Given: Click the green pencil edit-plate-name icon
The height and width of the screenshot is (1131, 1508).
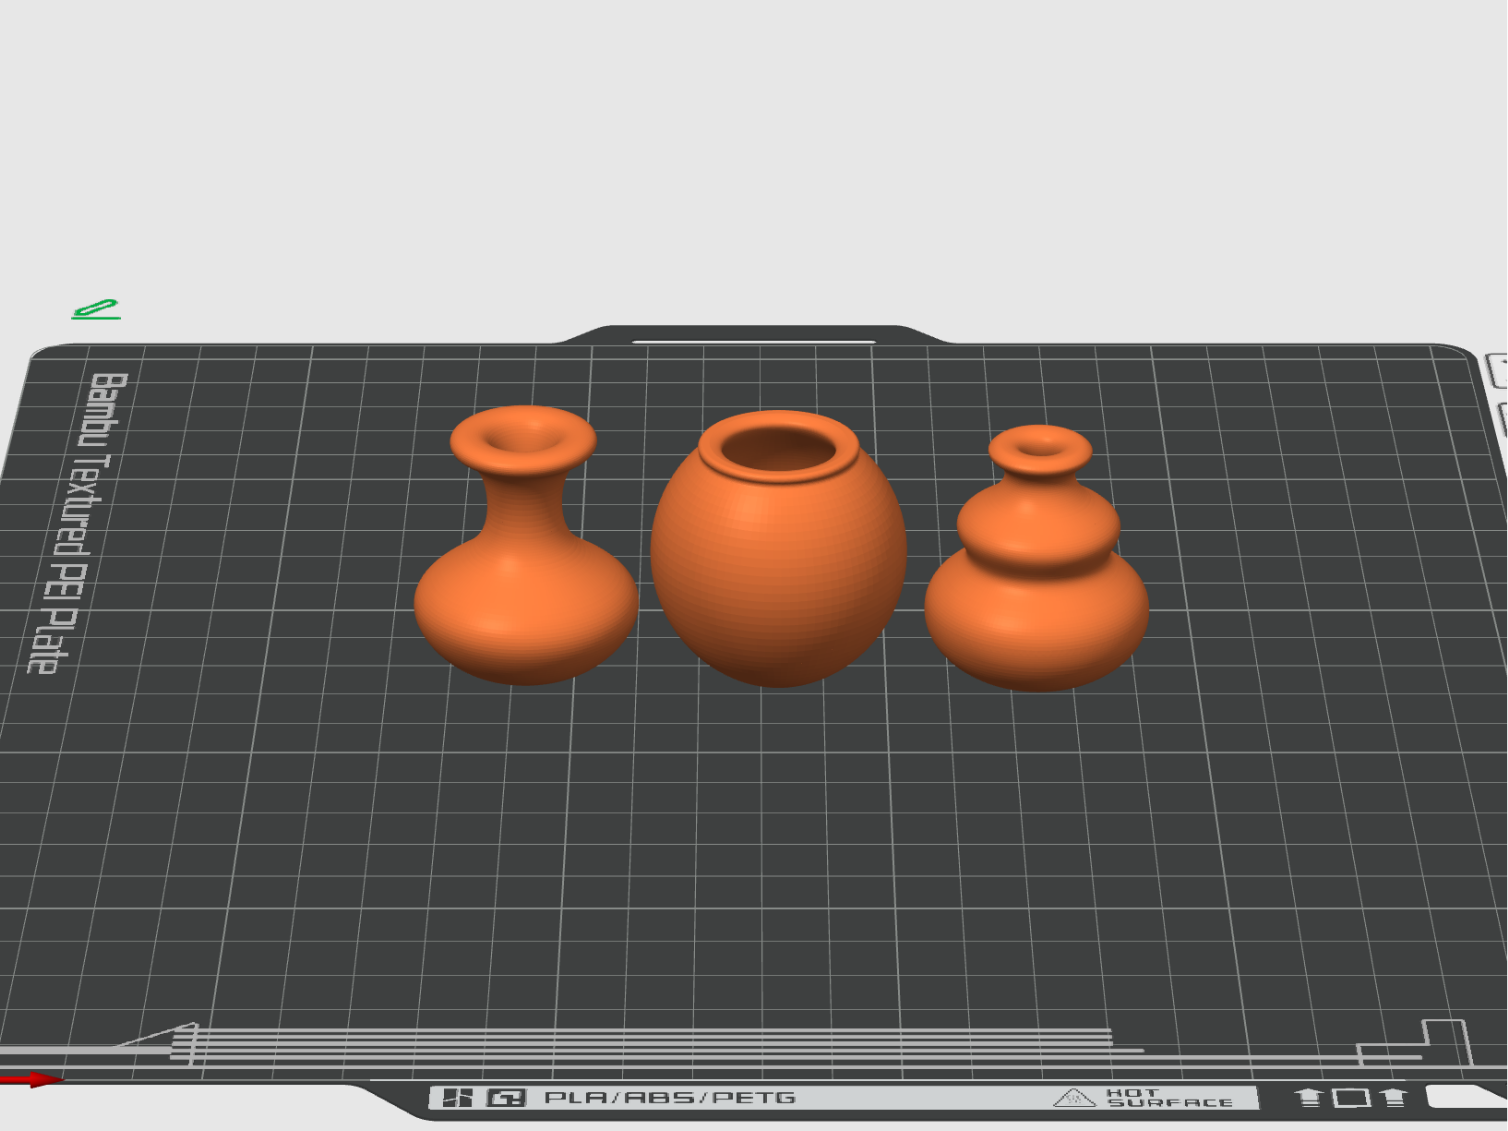Looking at the screenshot, I should pos(96,309).
